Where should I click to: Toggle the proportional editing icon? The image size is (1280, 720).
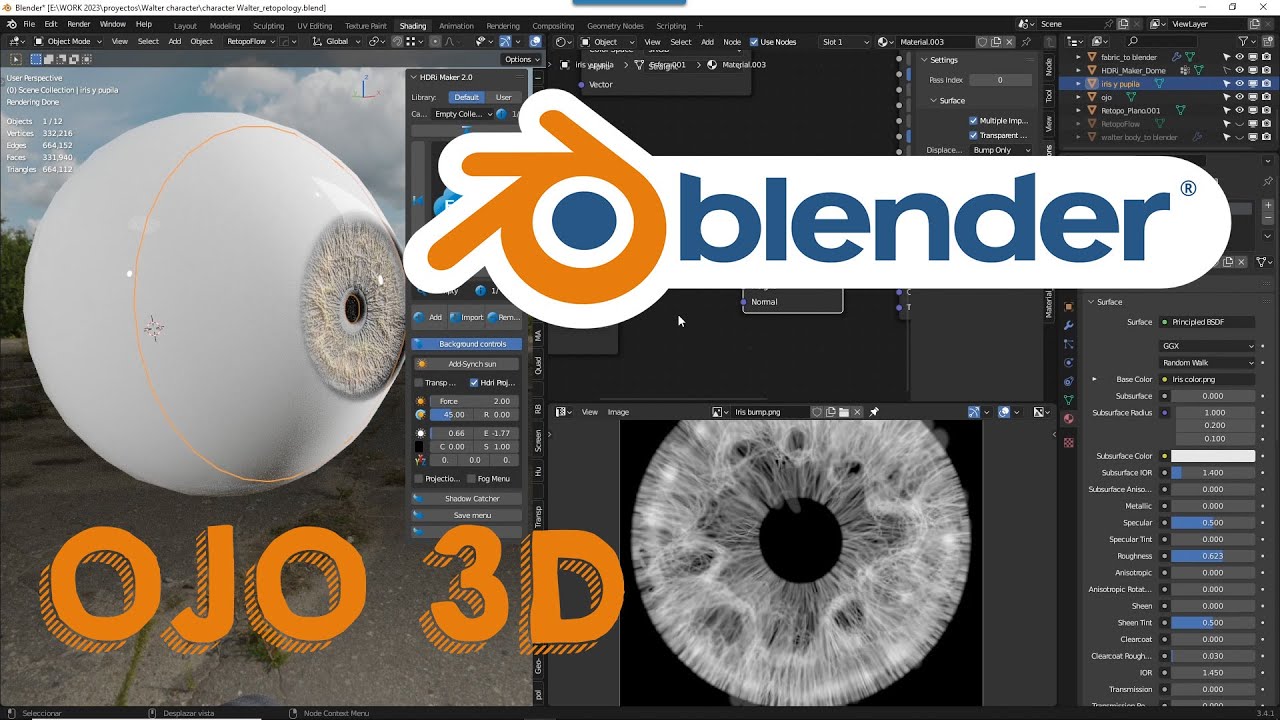(x=434, y=41)
